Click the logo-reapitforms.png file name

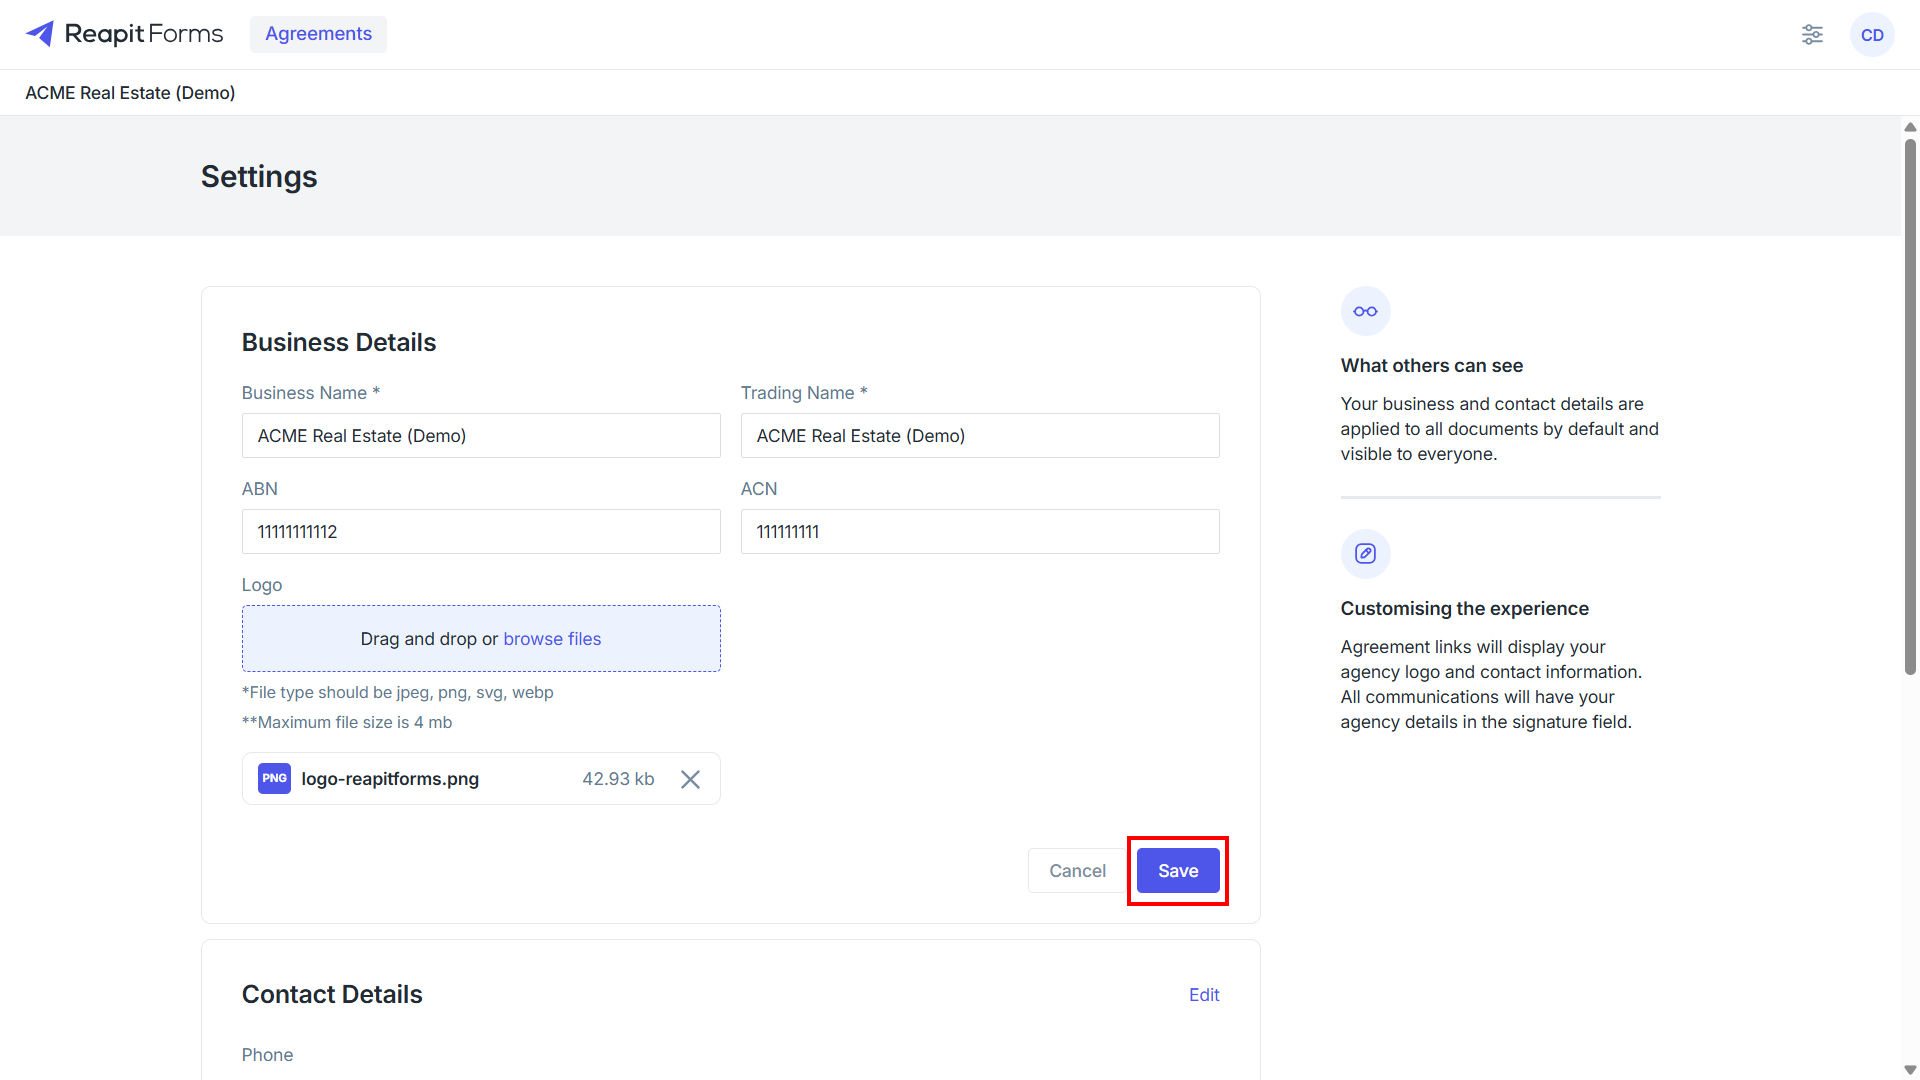(390, 779)
